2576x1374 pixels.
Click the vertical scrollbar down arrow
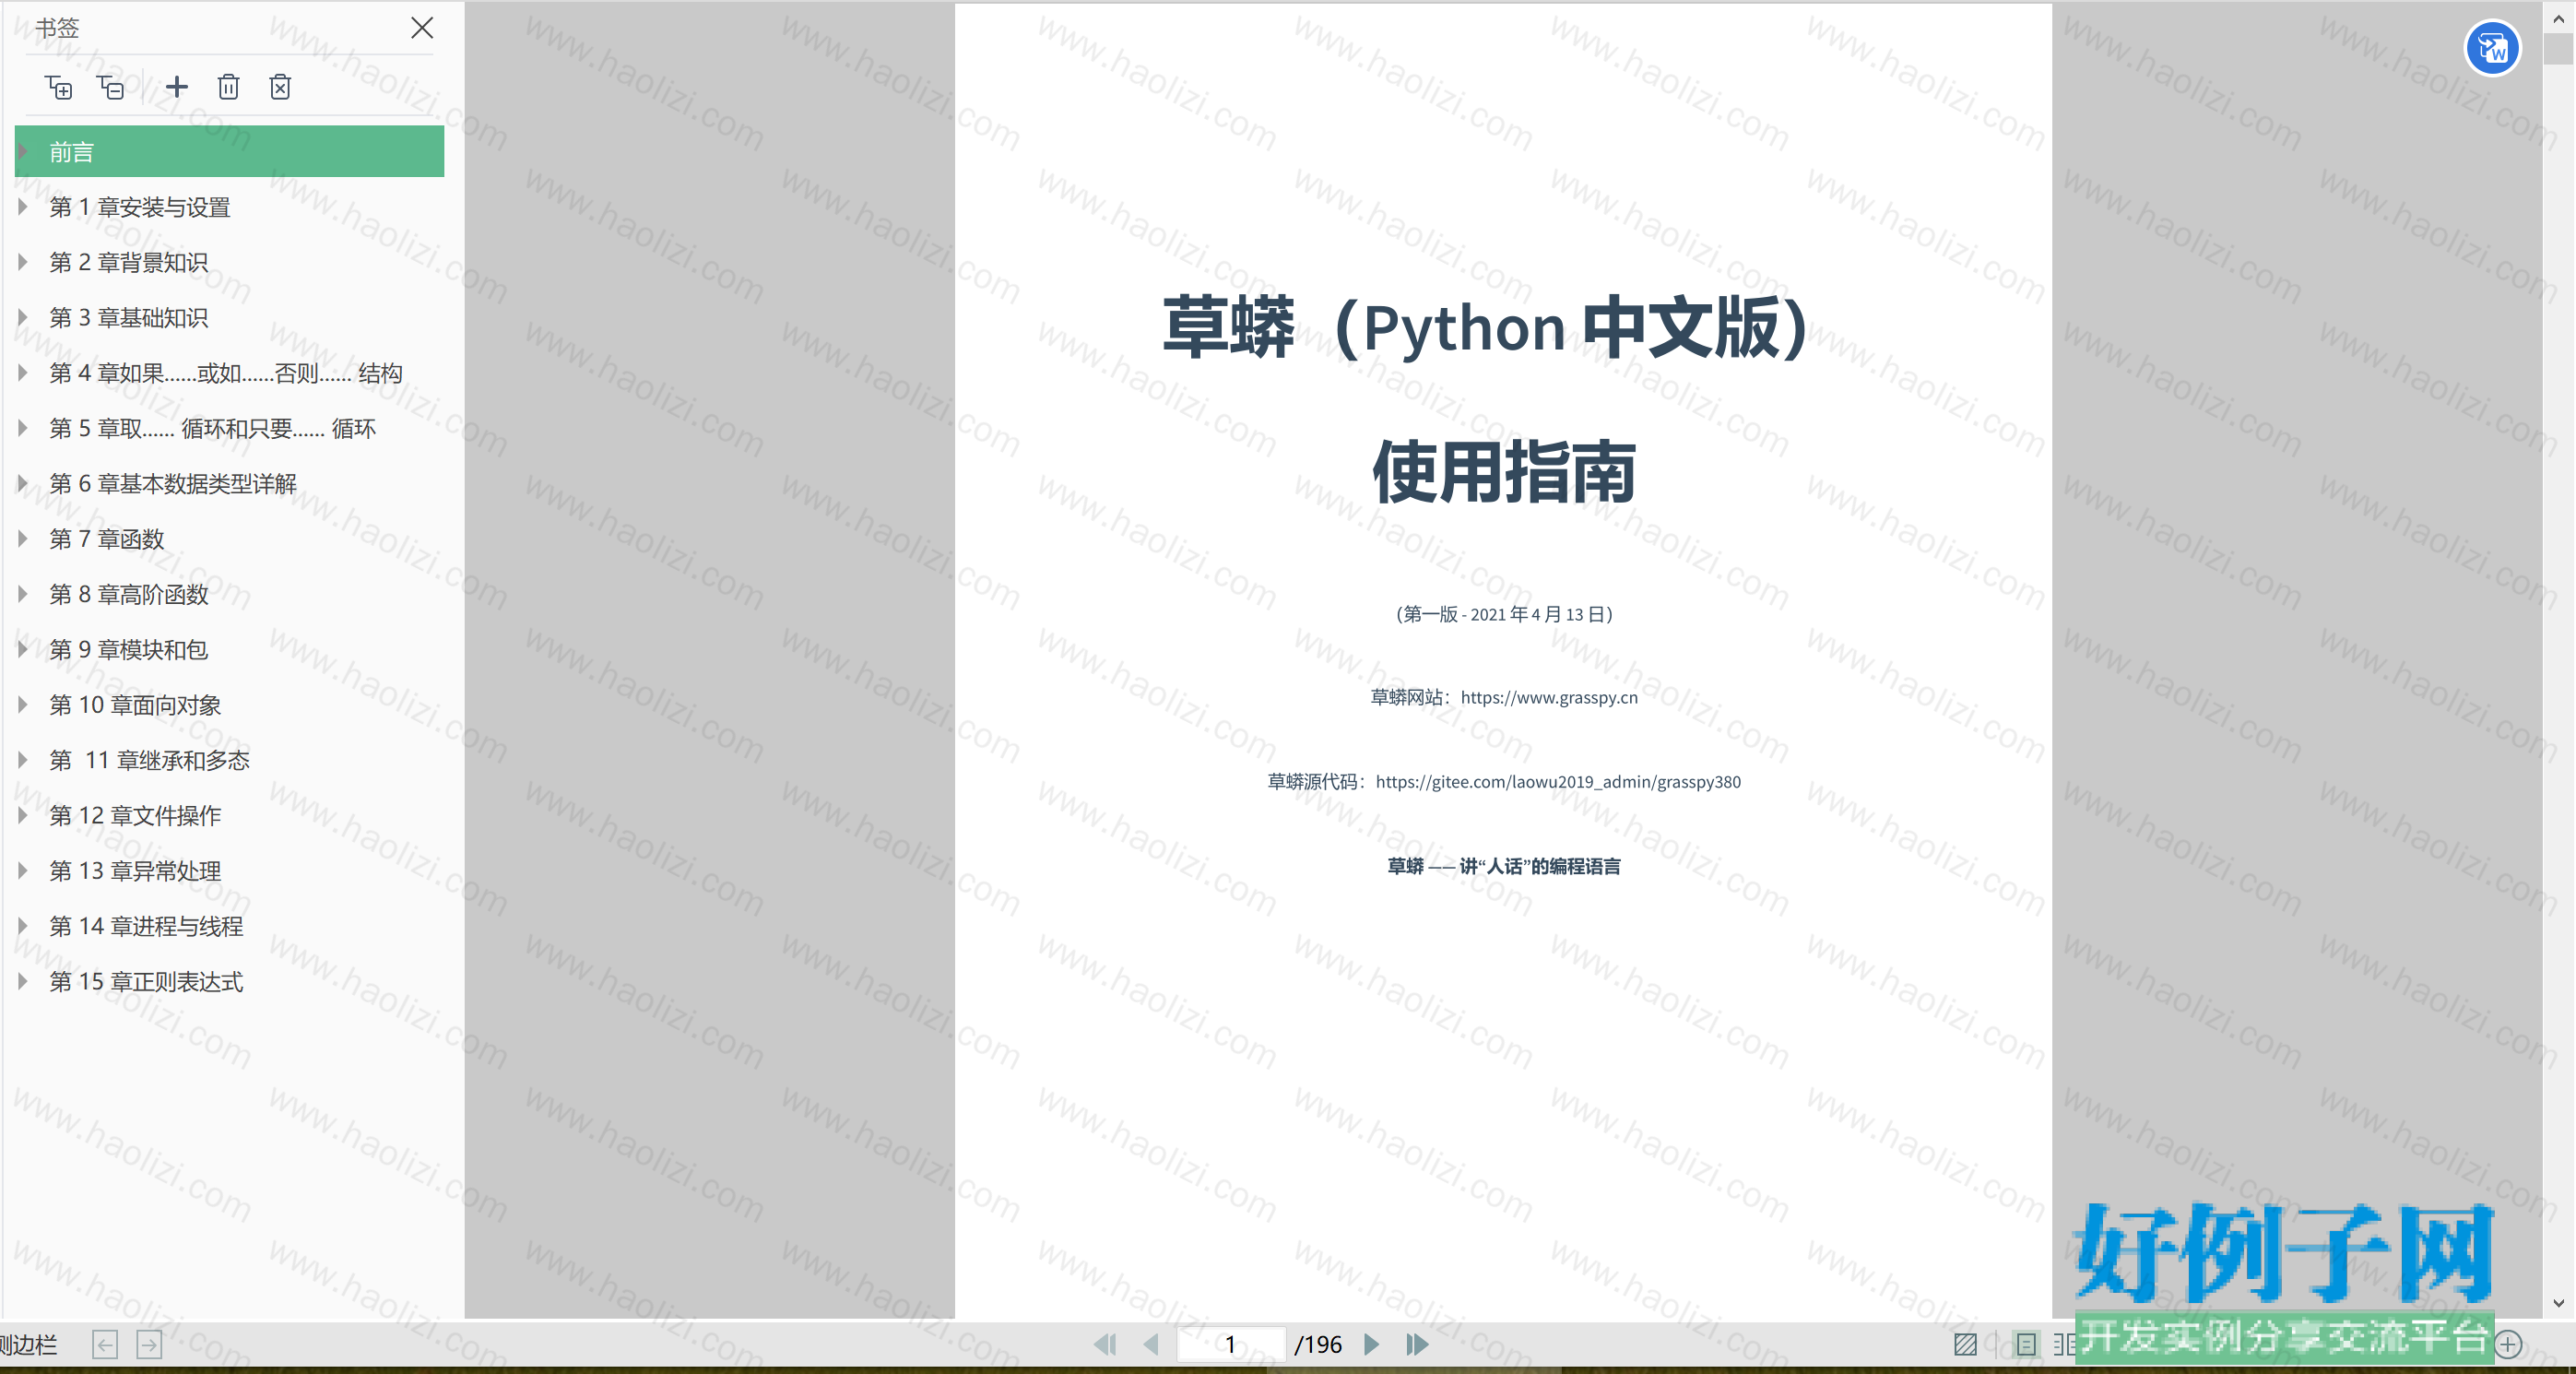tap(2559, 1302)
